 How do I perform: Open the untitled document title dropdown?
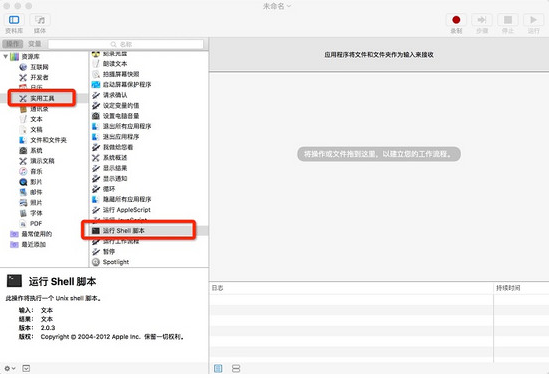coord(277,6)
